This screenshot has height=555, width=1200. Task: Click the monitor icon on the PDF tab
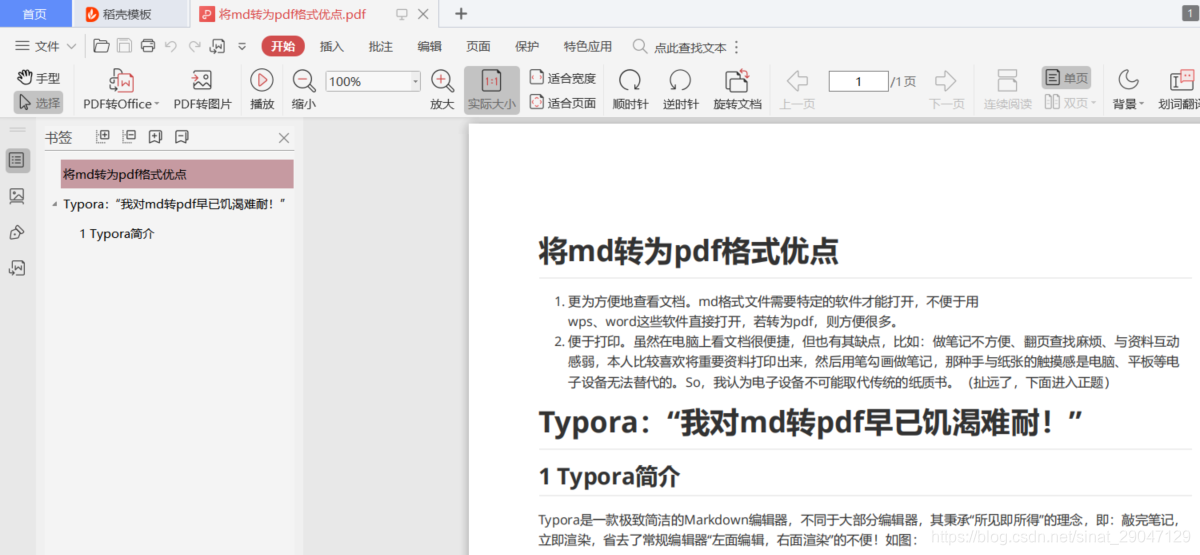[402, 14]
